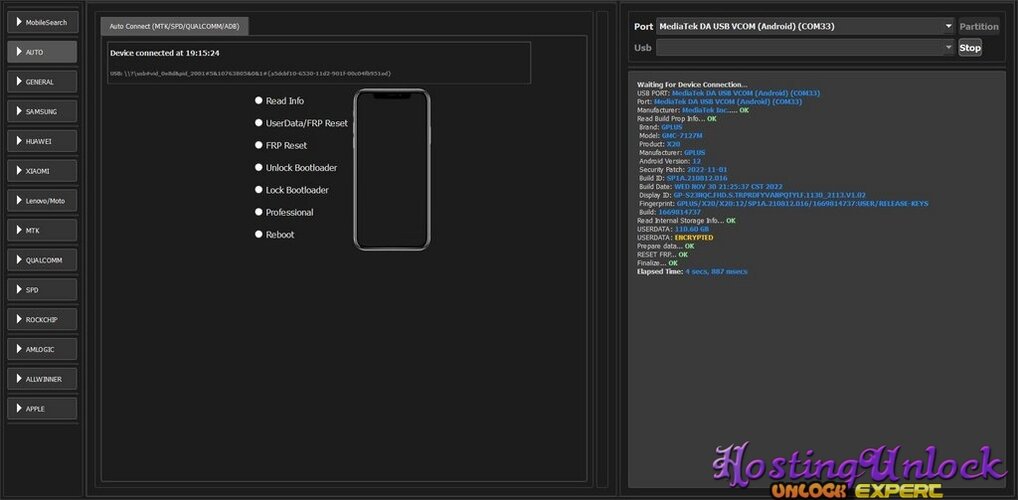Click the 'Device connected at 19:15:24' text
Screen dimensions: 1018x500
(x=164, y=53)
